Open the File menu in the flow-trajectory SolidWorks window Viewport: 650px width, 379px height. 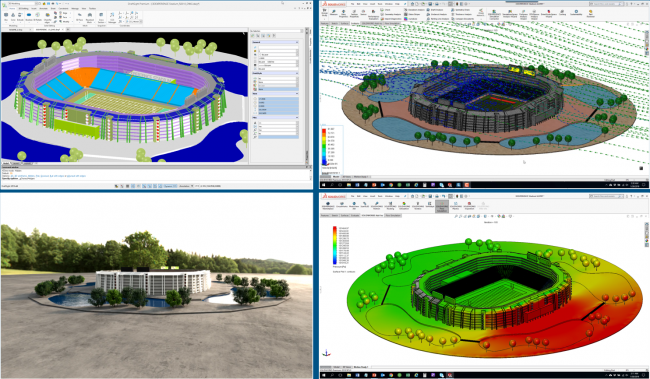coord(352,4)
